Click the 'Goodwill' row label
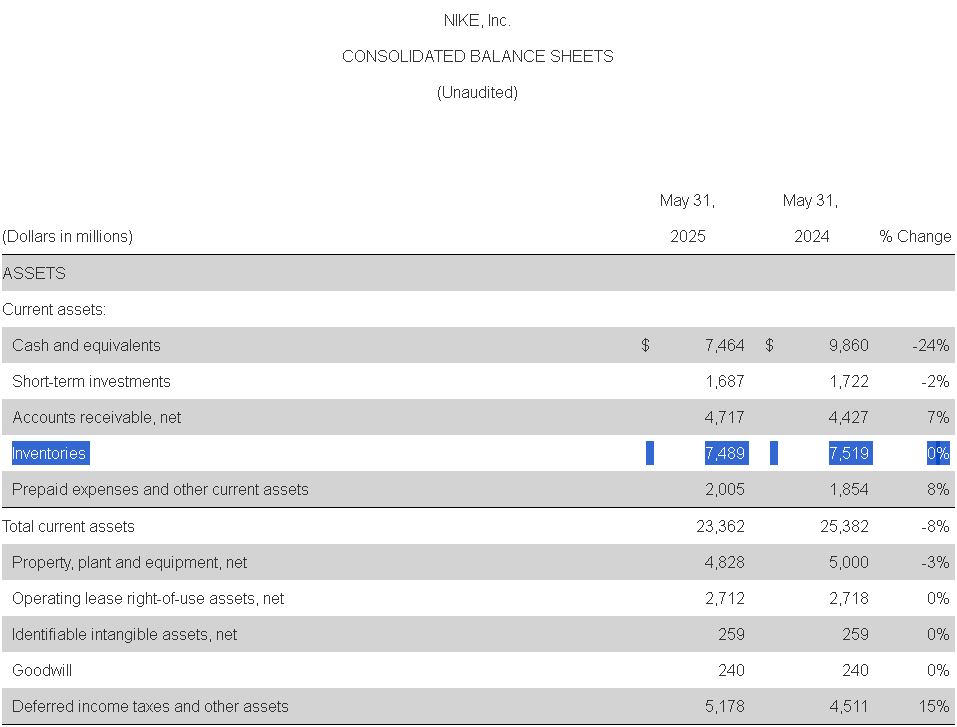 42,670
